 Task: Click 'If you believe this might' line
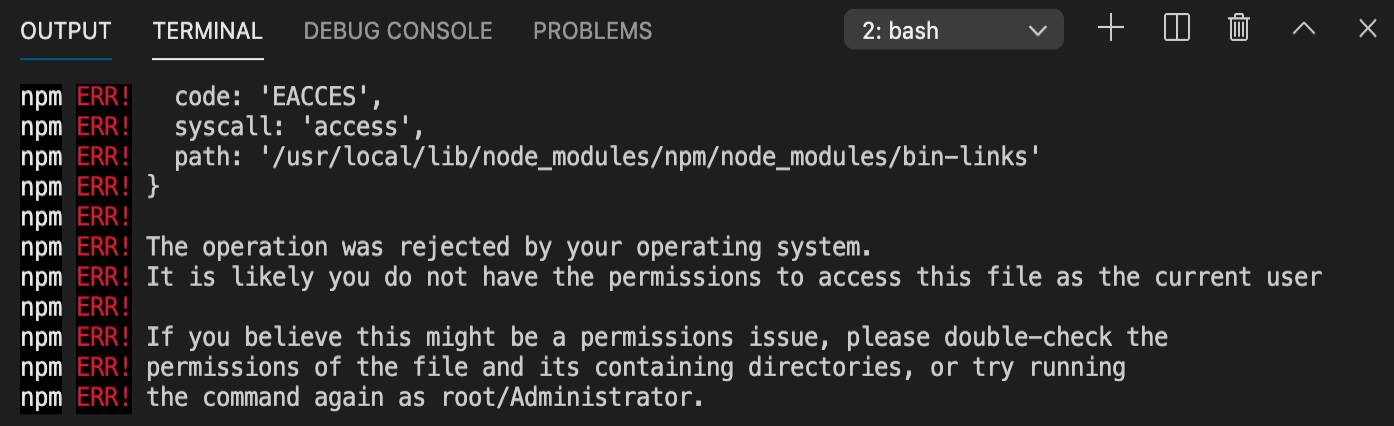tap(657, 337)
